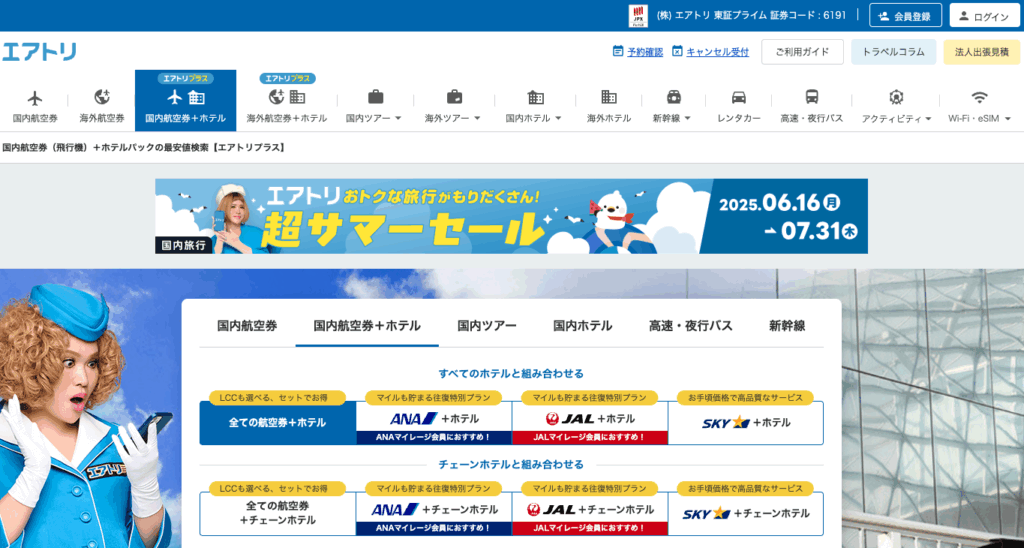Click the エアトリ logo

click(39, 52)
